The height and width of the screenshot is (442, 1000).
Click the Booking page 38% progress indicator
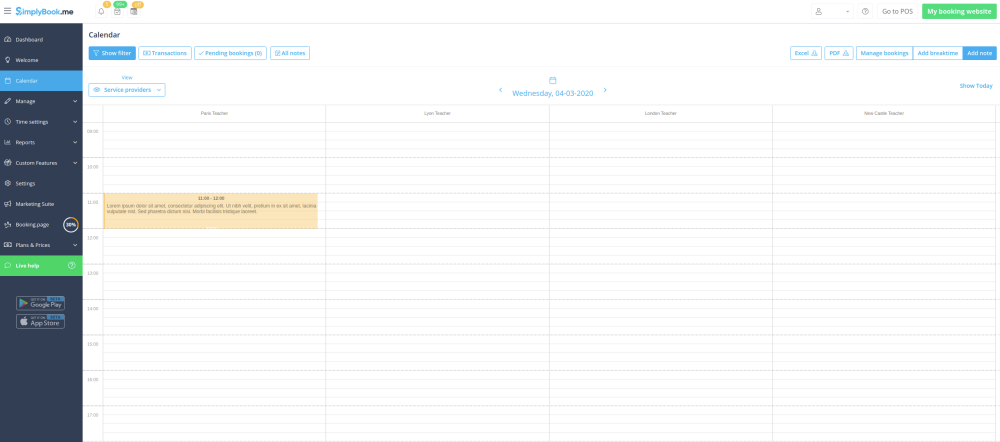point(71,225)
